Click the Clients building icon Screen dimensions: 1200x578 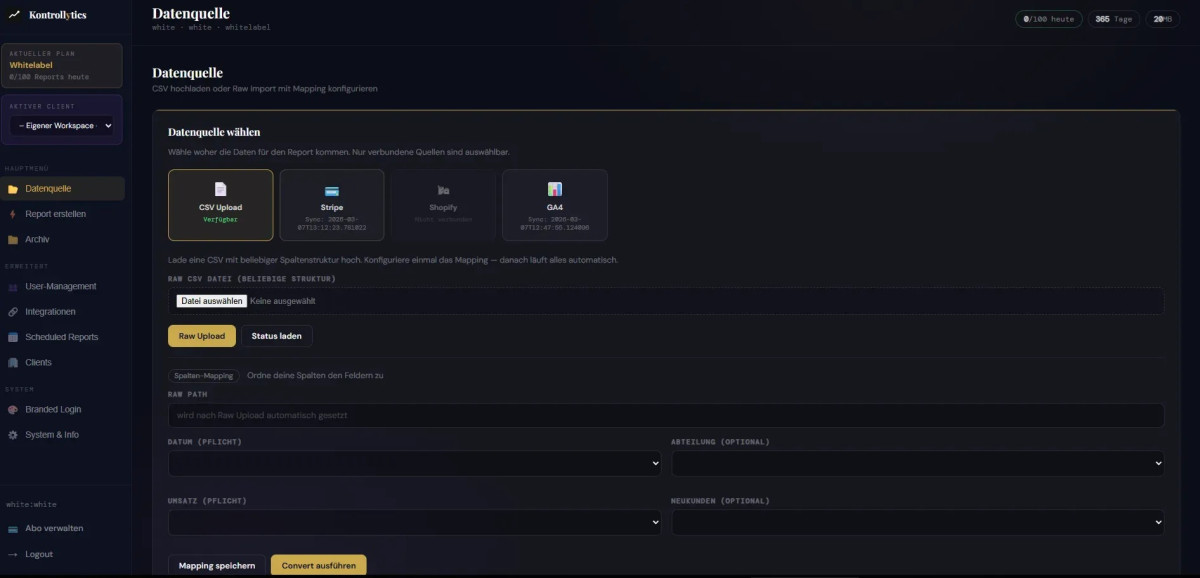pos(12,362)
